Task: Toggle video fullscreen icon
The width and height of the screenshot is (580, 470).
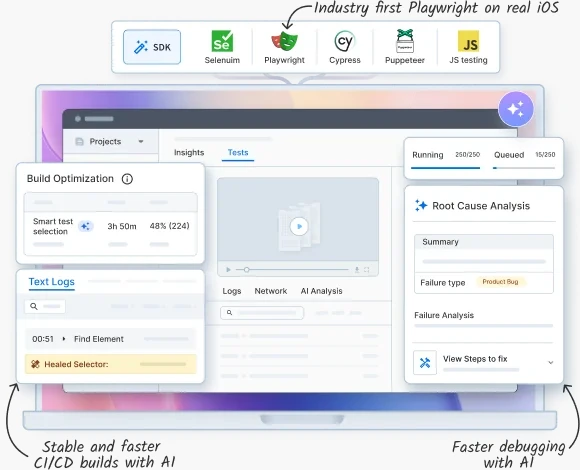Action: (x=367, y=270)
